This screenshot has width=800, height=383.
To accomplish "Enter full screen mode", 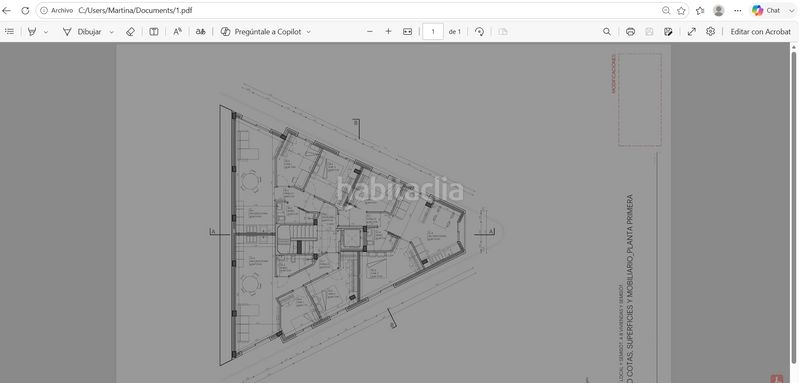I will (692, 32).
